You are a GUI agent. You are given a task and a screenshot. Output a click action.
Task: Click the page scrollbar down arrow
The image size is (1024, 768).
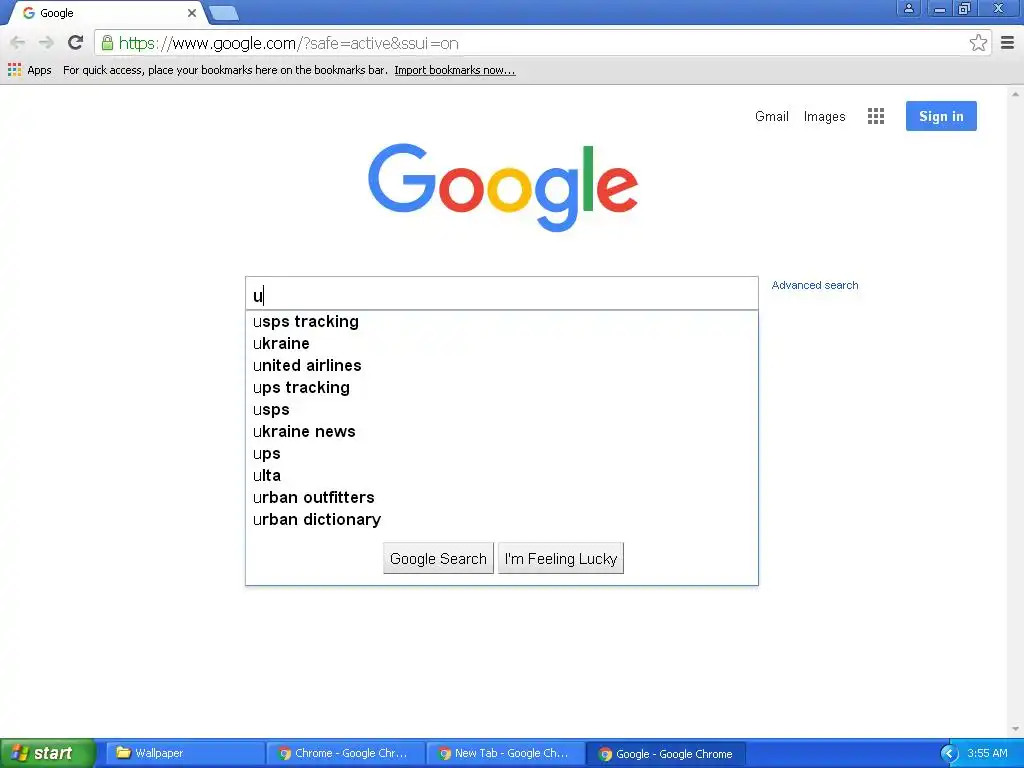click(x=1016, y=729)
